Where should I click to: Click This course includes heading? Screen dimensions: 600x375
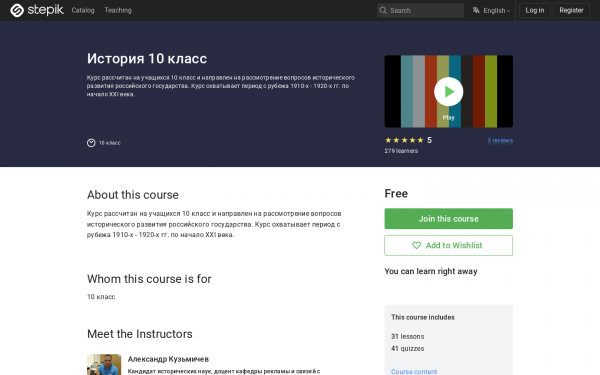pos(423,317)
